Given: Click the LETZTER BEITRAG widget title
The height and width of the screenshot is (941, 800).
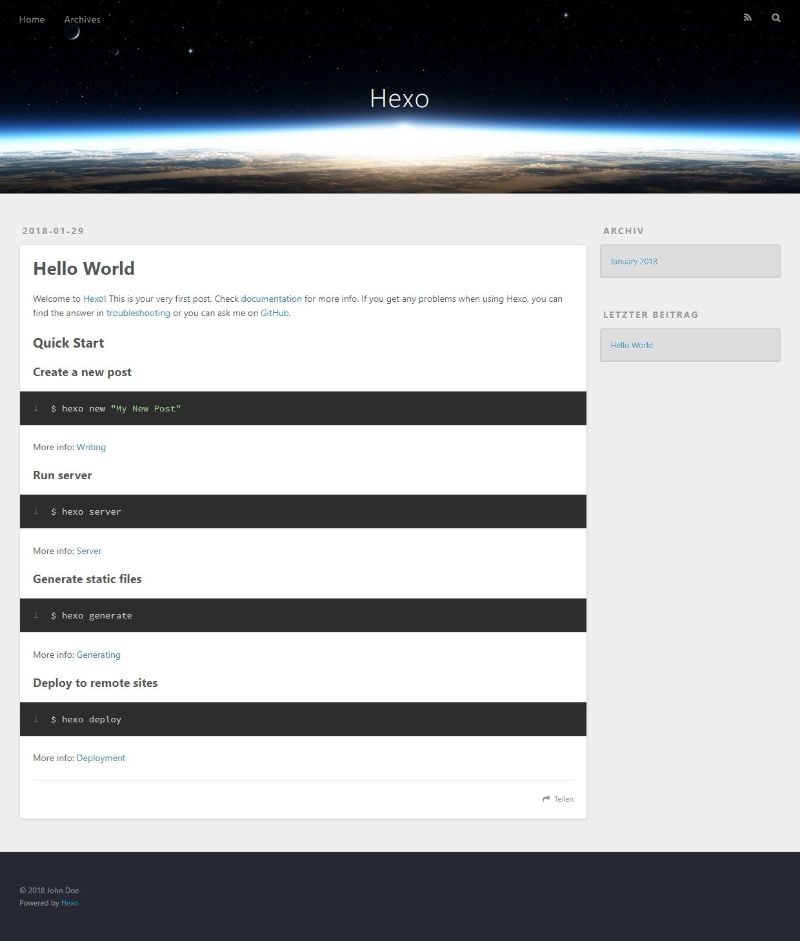Looking at the screenshot, I should [651, 314].
